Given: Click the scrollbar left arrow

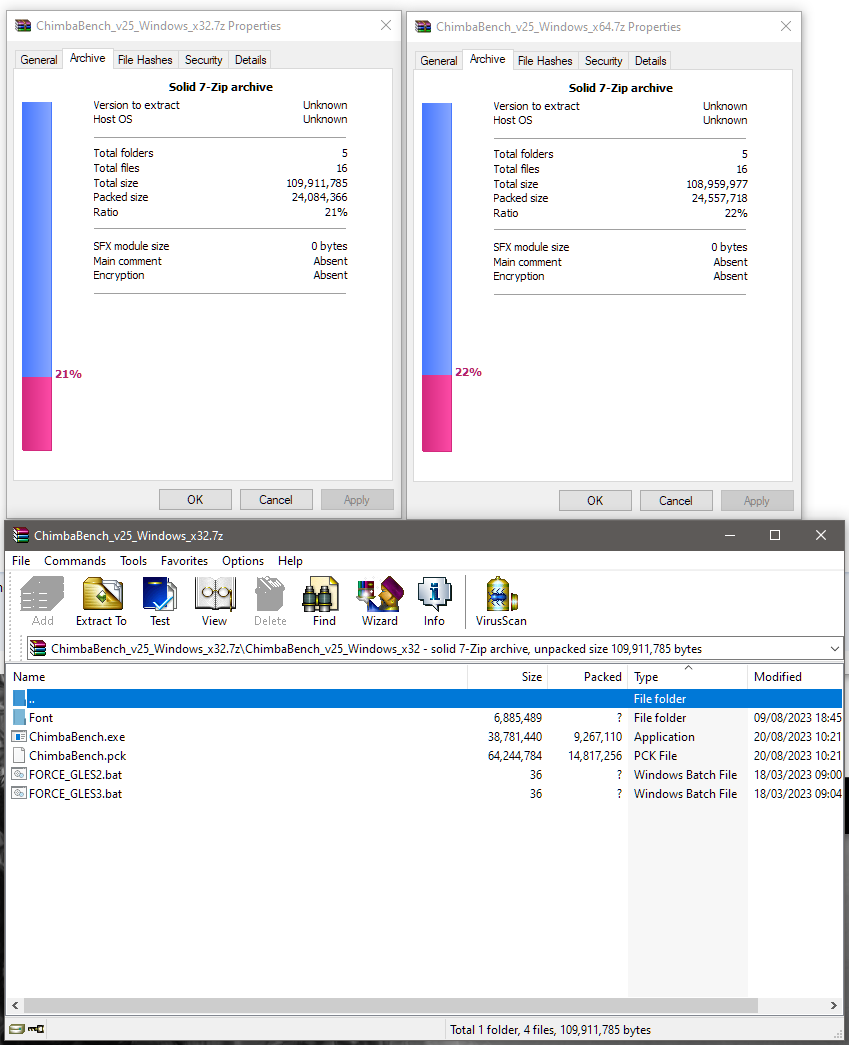Looking at the screenshot, I should click(15, 1005).
